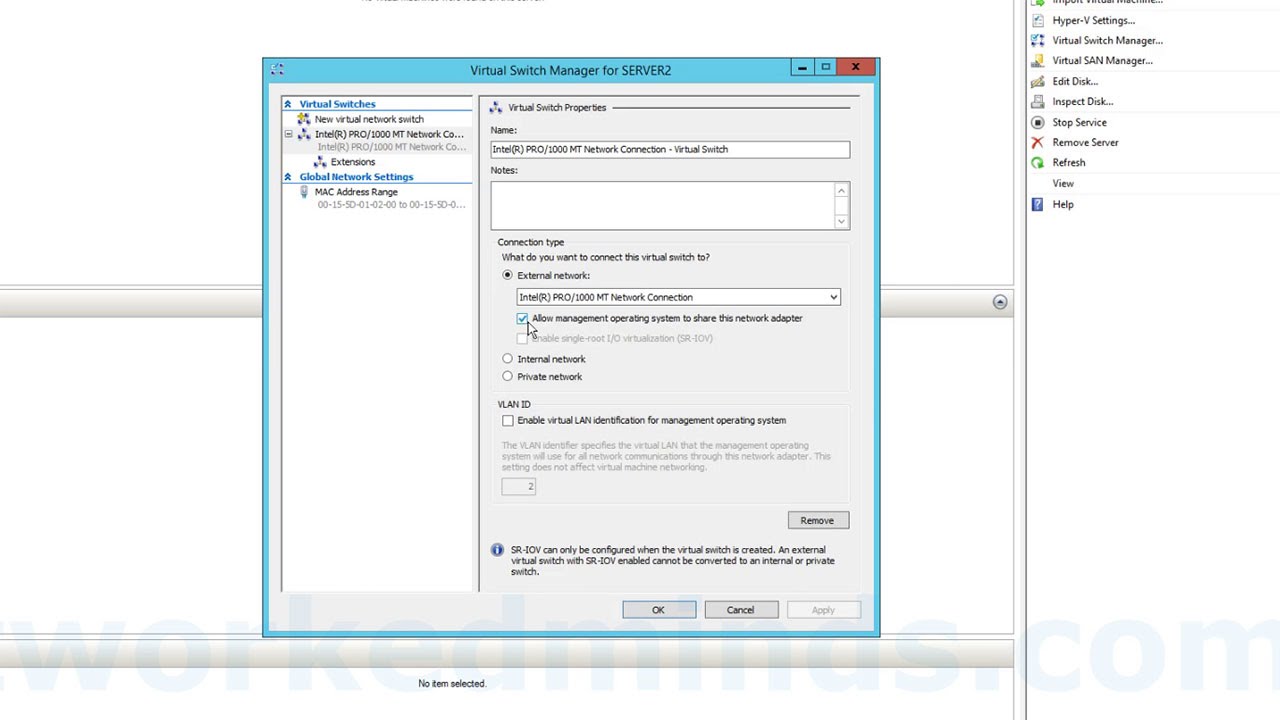Click the Virtual SAN Manager icon
The height and width of the screenshot is (720, 1280).
[x=1037, y=60]
